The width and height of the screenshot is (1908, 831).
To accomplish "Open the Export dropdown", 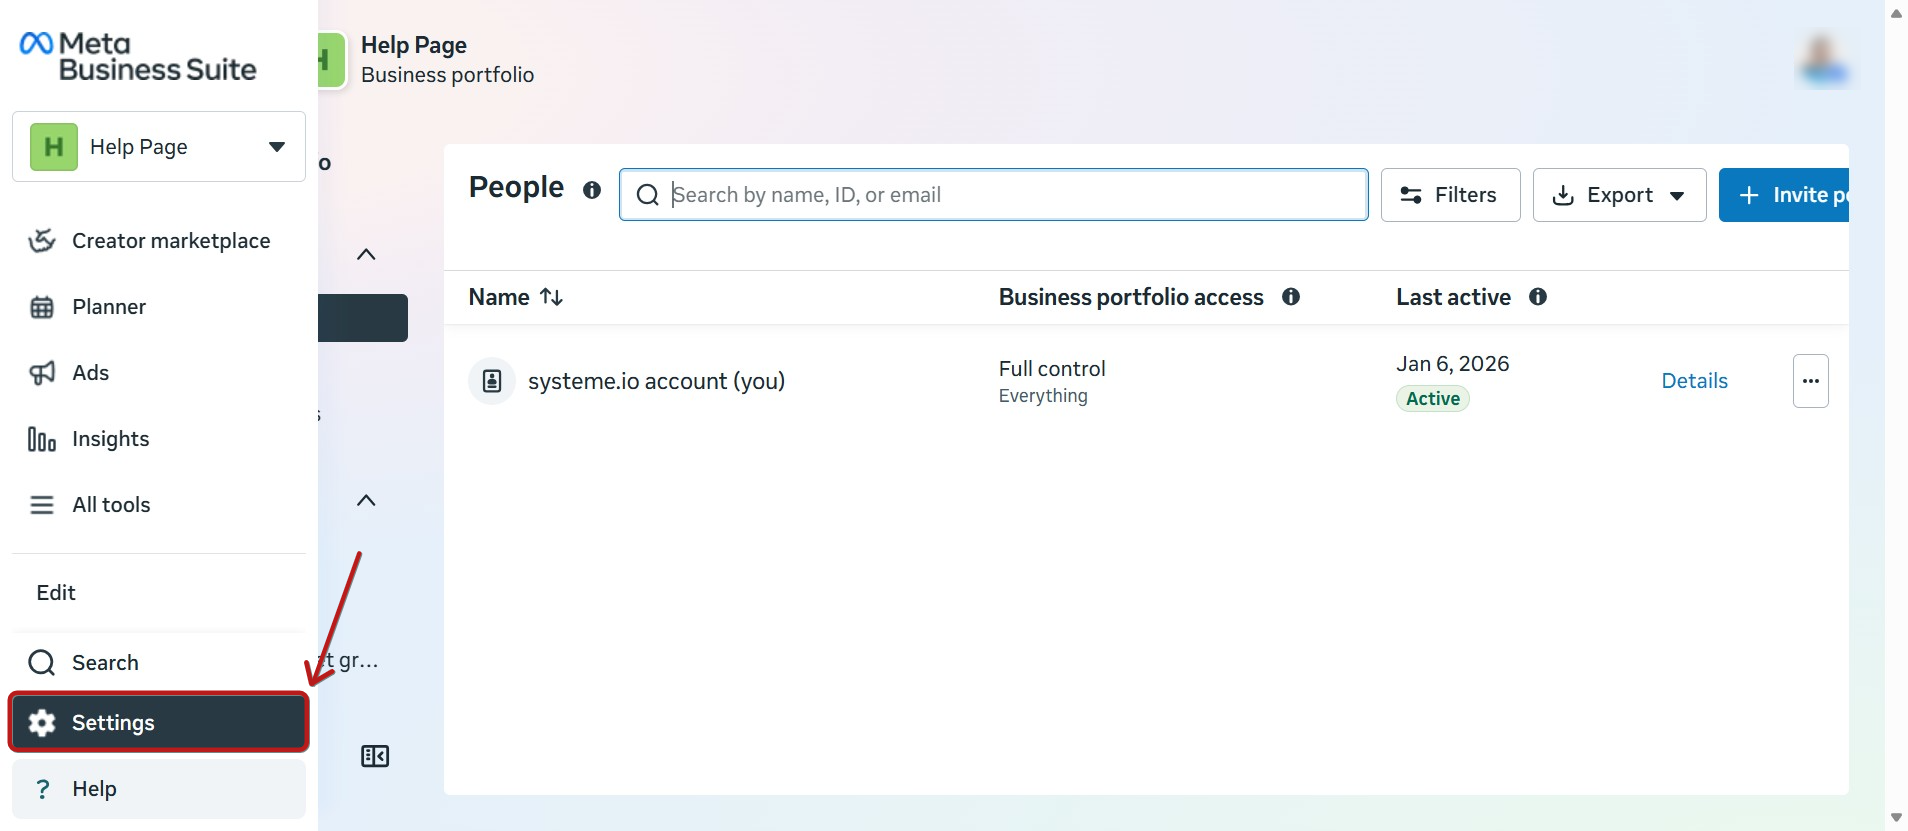I will coord(1619,195).
